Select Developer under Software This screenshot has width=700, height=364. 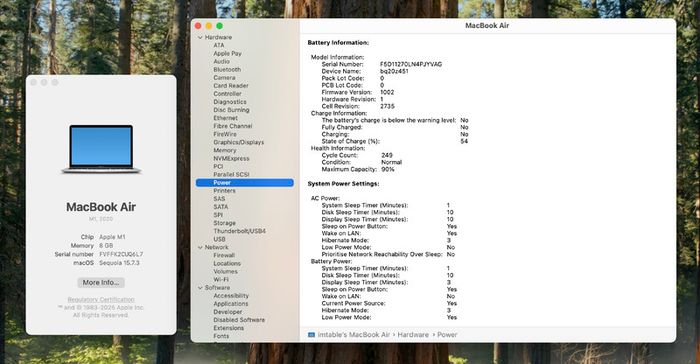click(228, 312)
